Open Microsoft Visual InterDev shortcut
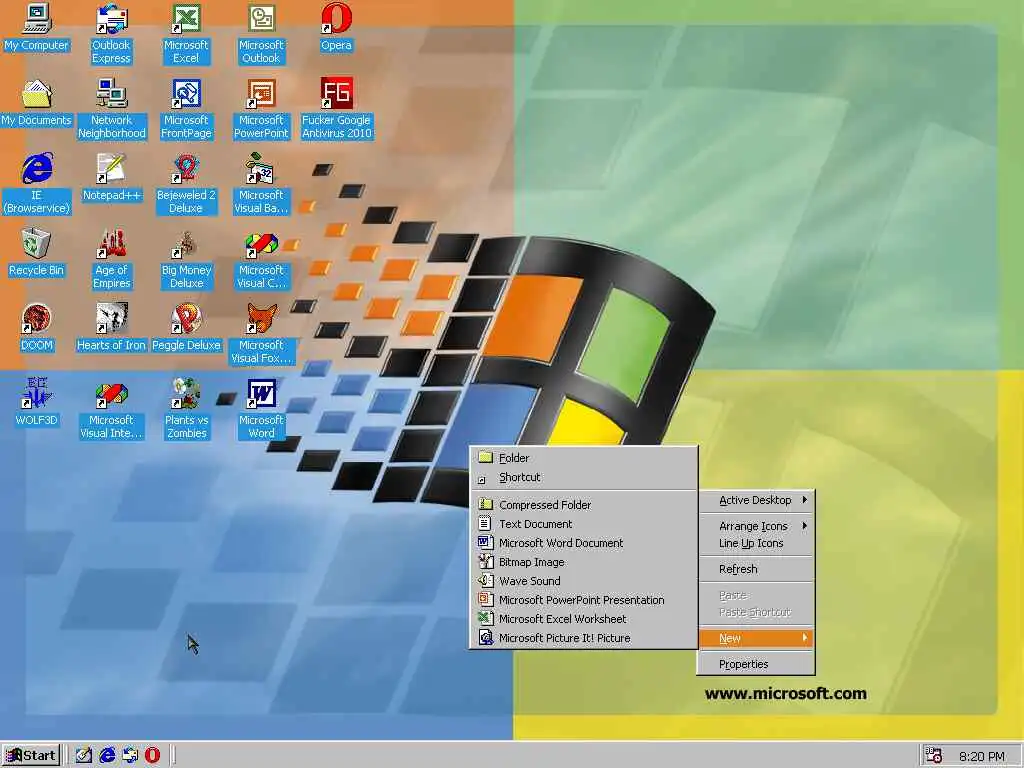Screen dimensions: 1024x768 [x=112, y=409]
